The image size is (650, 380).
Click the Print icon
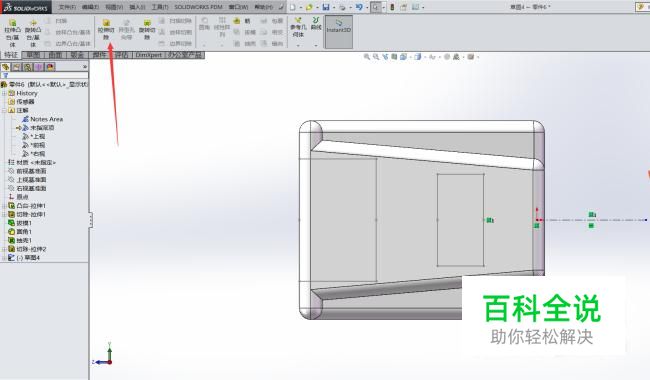click(x=342, y=7)
